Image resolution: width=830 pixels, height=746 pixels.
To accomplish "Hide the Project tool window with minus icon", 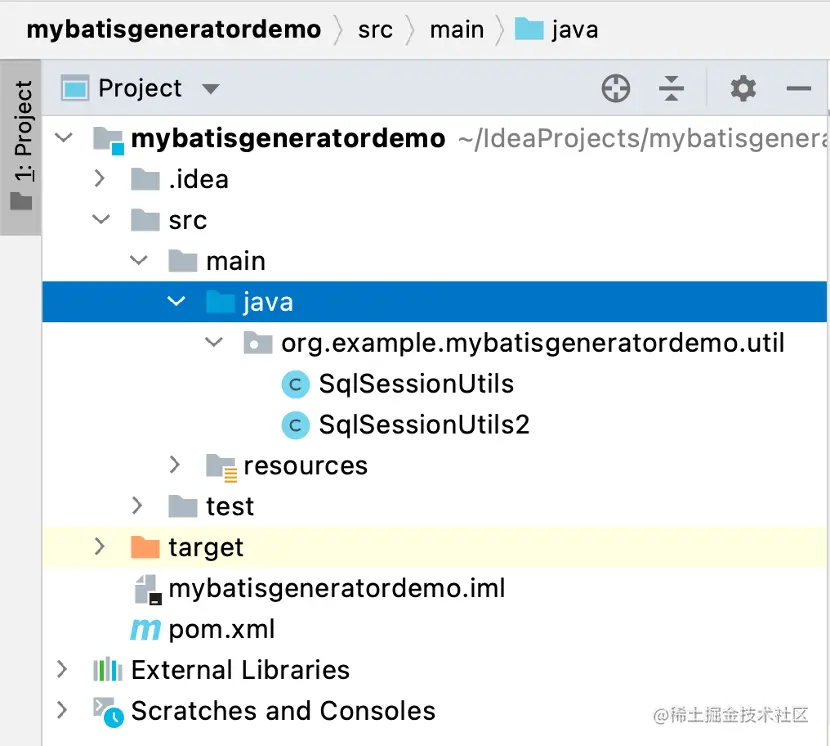I will [x=798, y=89].
